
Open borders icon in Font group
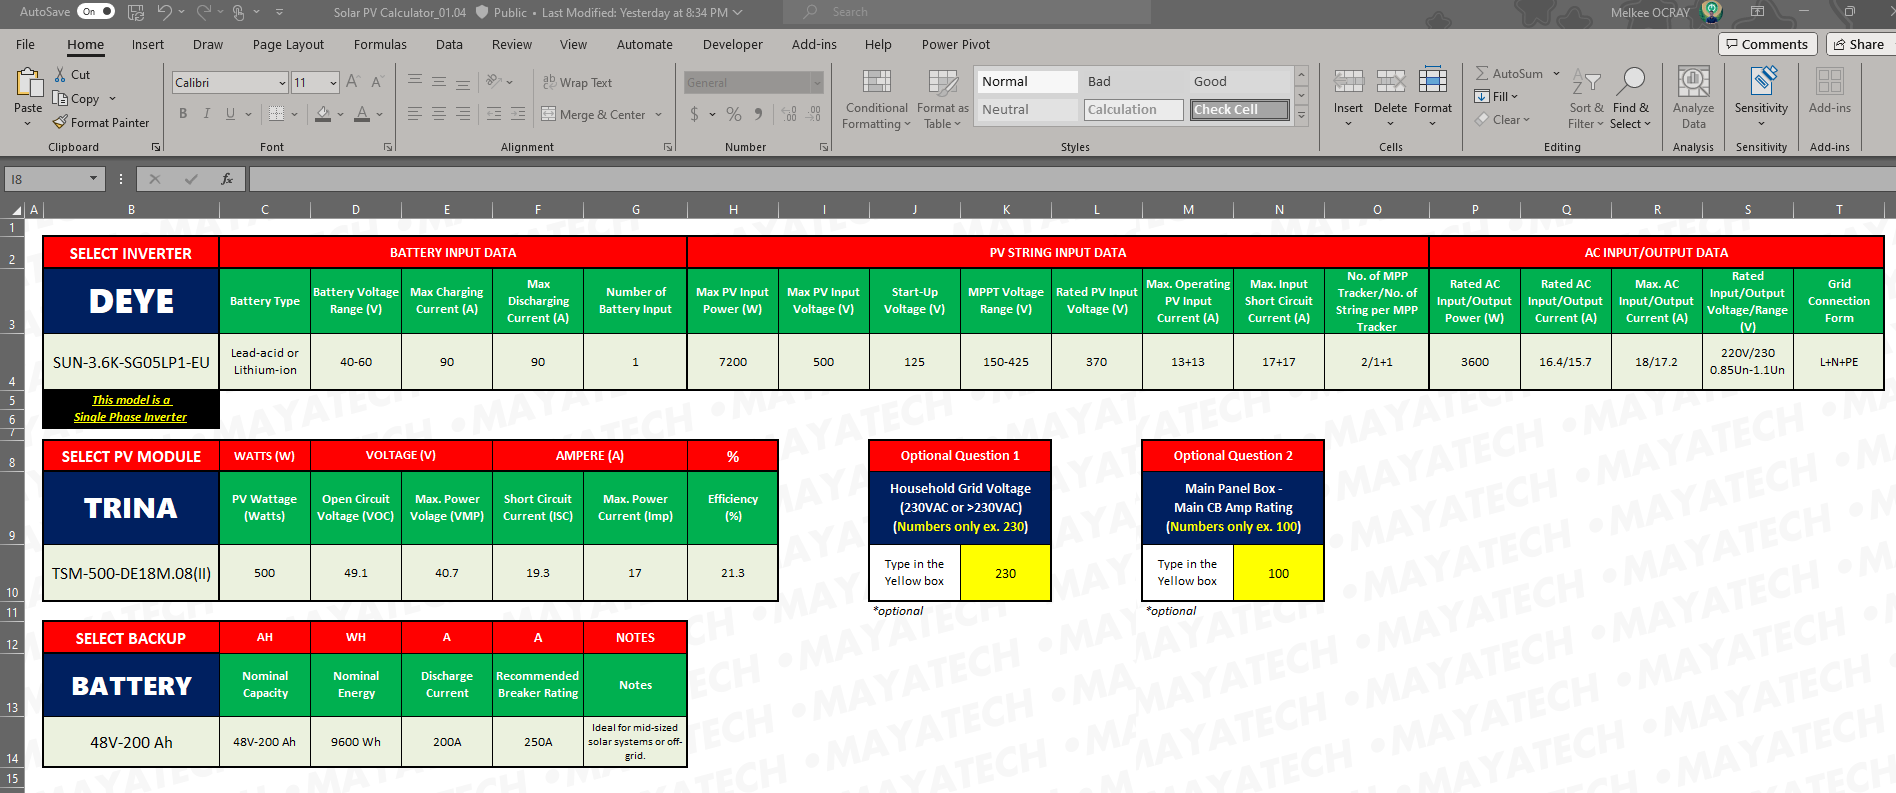pos(277,114)
